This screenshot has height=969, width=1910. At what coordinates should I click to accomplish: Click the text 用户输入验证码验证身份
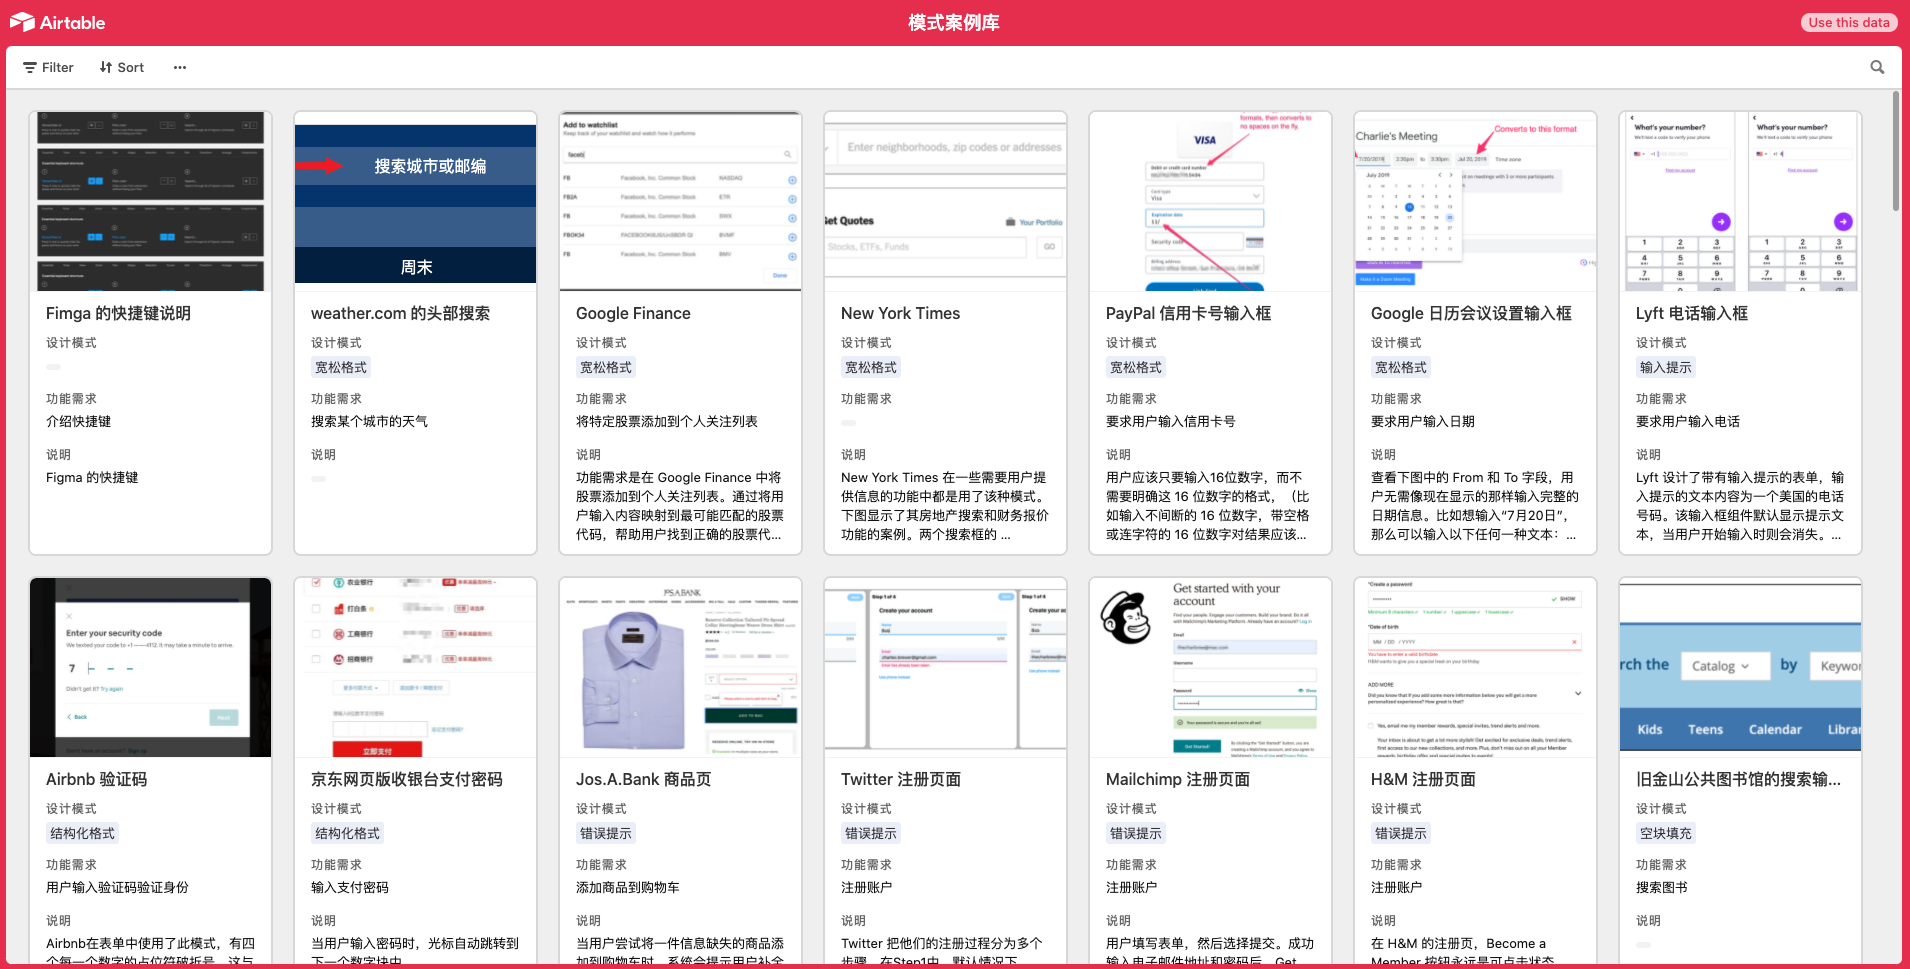pos(117,887)
